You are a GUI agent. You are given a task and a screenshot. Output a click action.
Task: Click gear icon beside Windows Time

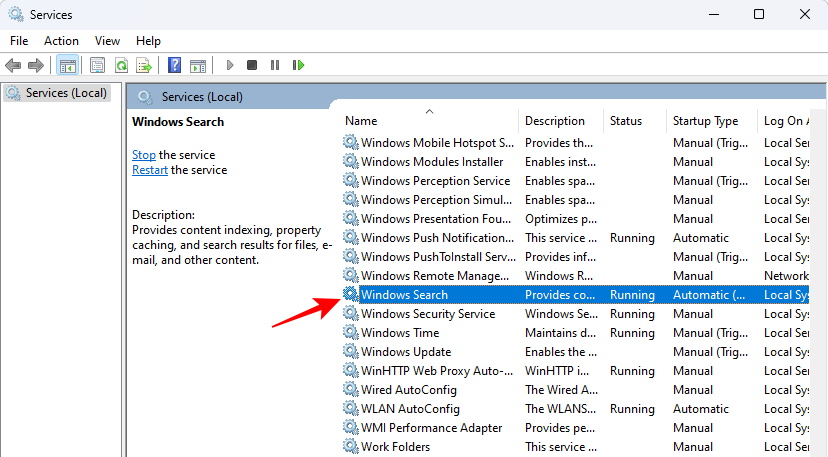351,332
